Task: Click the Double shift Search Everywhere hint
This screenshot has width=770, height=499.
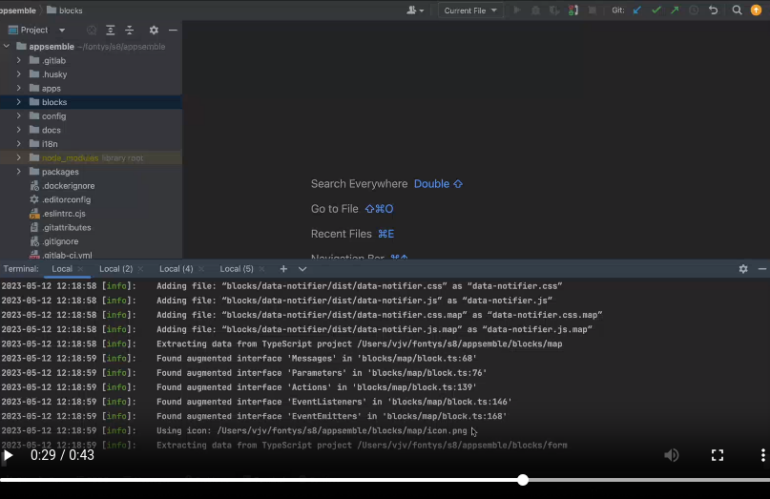Action: pos(438,184)
